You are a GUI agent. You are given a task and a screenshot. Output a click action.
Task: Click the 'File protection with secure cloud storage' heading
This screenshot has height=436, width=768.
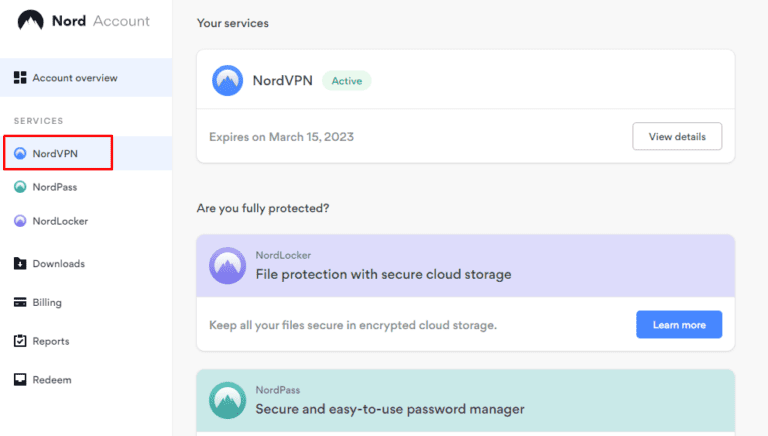pyautogui.click(x=383, y=274)
